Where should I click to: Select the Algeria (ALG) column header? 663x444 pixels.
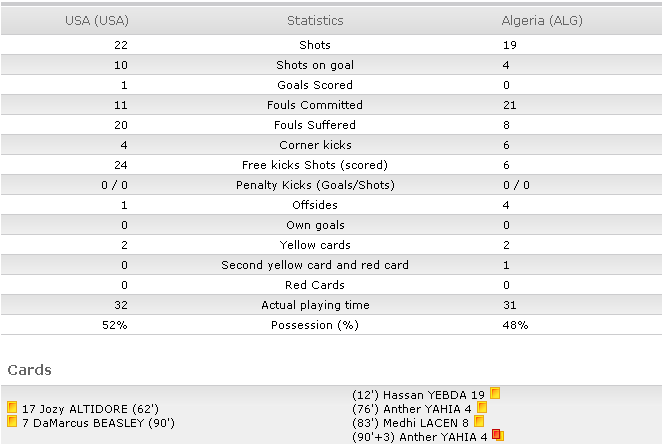542,21
